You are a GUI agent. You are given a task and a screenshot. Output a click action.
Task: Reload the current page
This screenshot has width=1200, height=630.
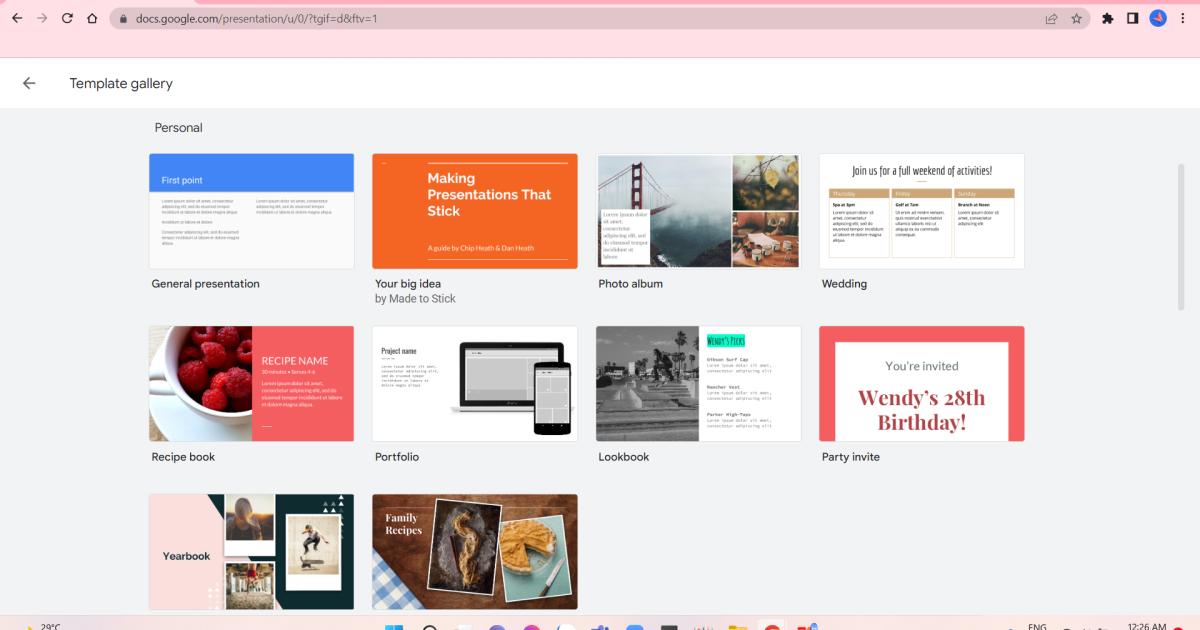click(x=66, y=17)
